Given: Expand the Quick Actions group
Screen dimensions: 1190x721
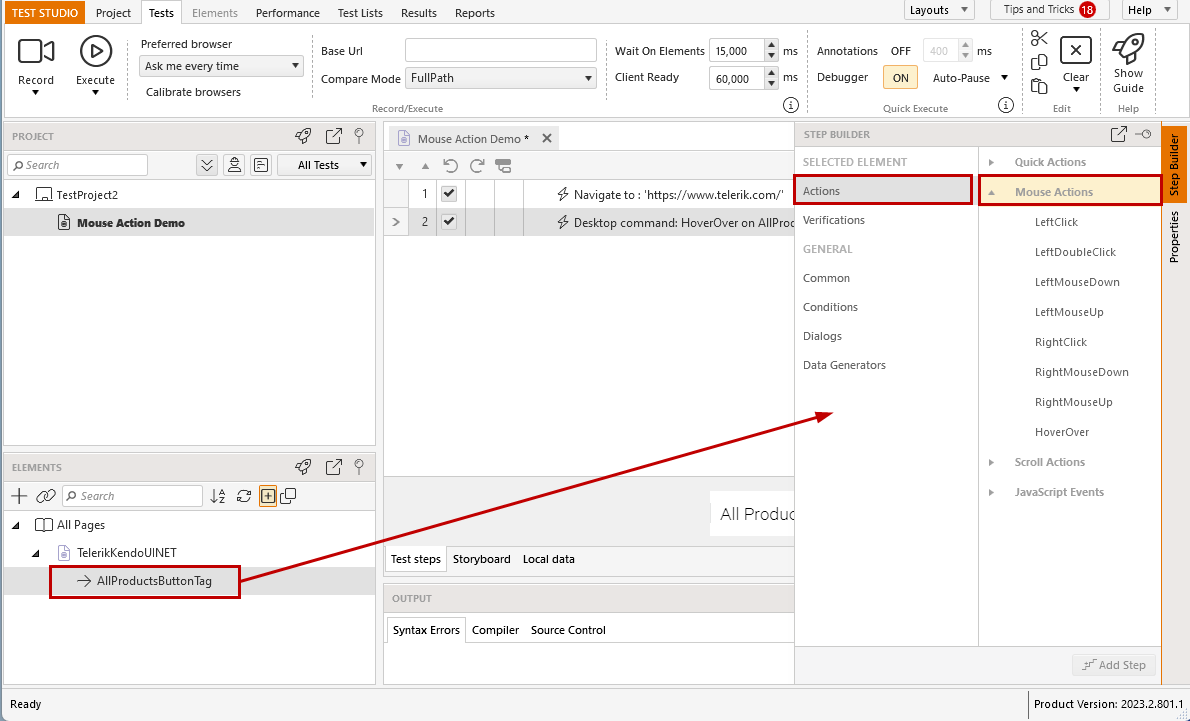Looking at the screenshot, I should click(x=991, y=162).
